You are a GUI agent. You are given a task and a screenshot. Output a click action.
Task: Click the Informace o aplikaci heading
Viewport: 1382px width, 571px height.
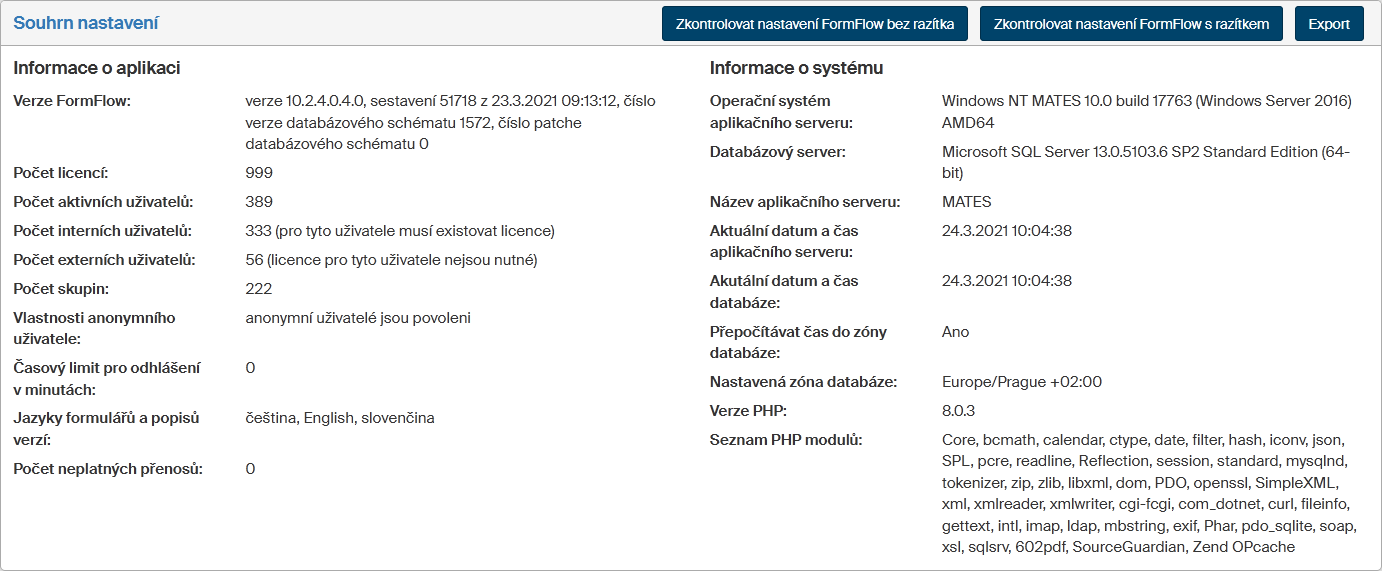click(x=97, y=68)
